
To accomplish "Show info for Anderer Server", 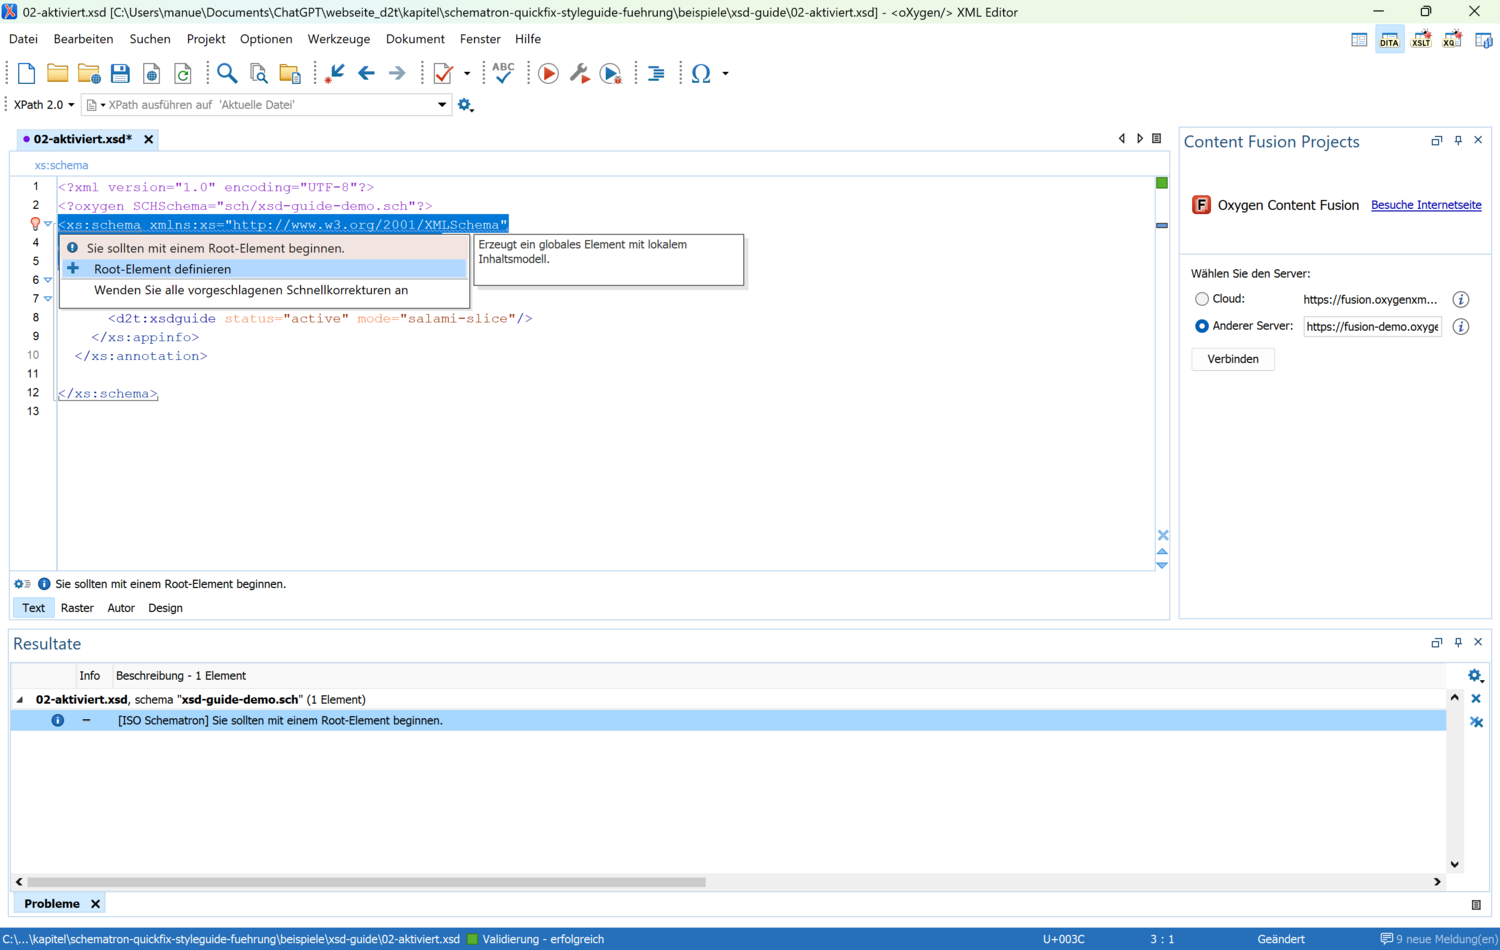I will (x=1461, y=326).
